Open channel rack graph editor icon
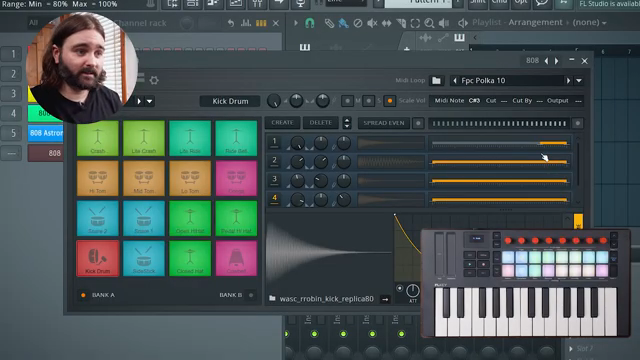 point(246,23)
